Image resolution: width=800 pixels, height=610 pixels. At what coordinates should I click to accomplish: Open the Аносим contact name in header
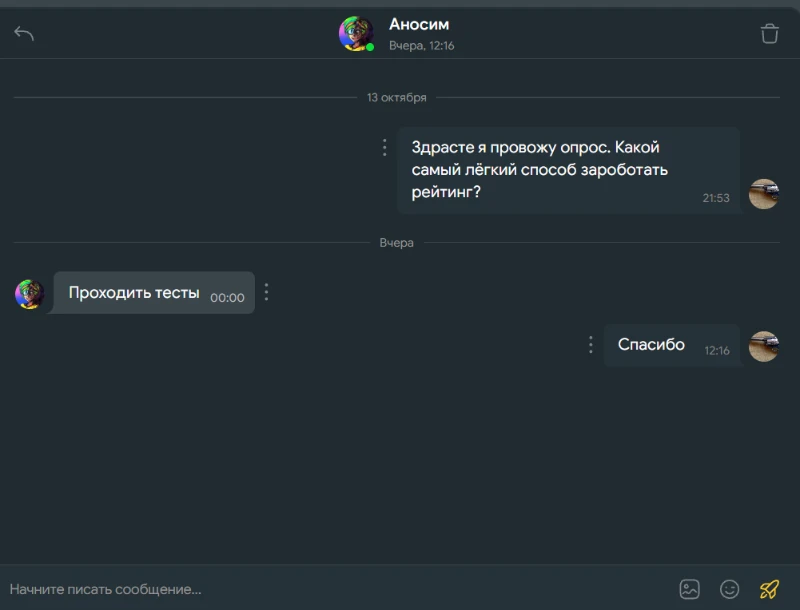pos(419,24)
